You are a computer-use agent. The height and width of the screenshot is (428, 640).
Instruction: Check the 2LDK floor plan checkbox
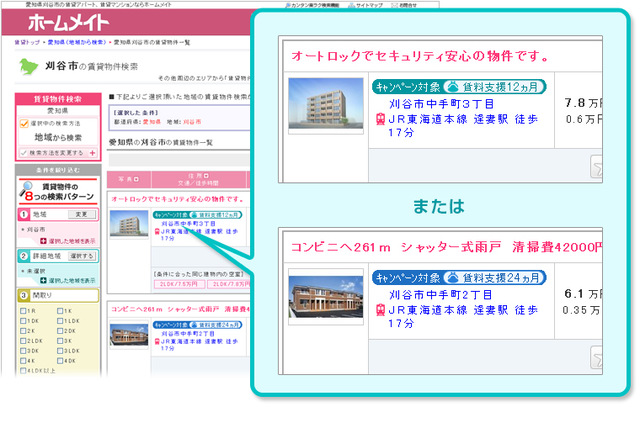[23, 341]
